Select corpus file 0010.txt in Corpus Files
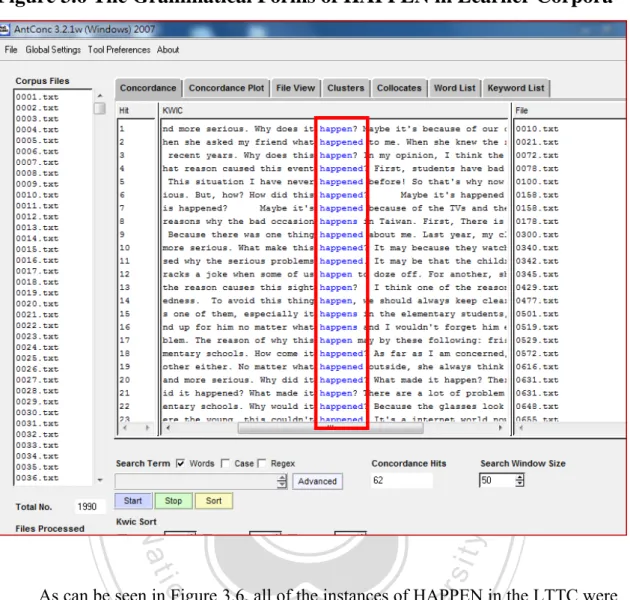Viewport: 630px width, 600px height. click(x=37, y=195)
